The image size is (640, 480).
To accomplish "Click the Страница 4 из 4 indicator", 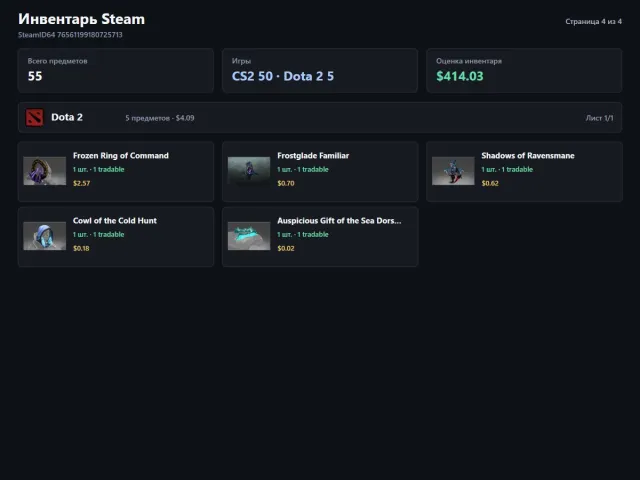I will pyautogui.click(x=593, y=21).
